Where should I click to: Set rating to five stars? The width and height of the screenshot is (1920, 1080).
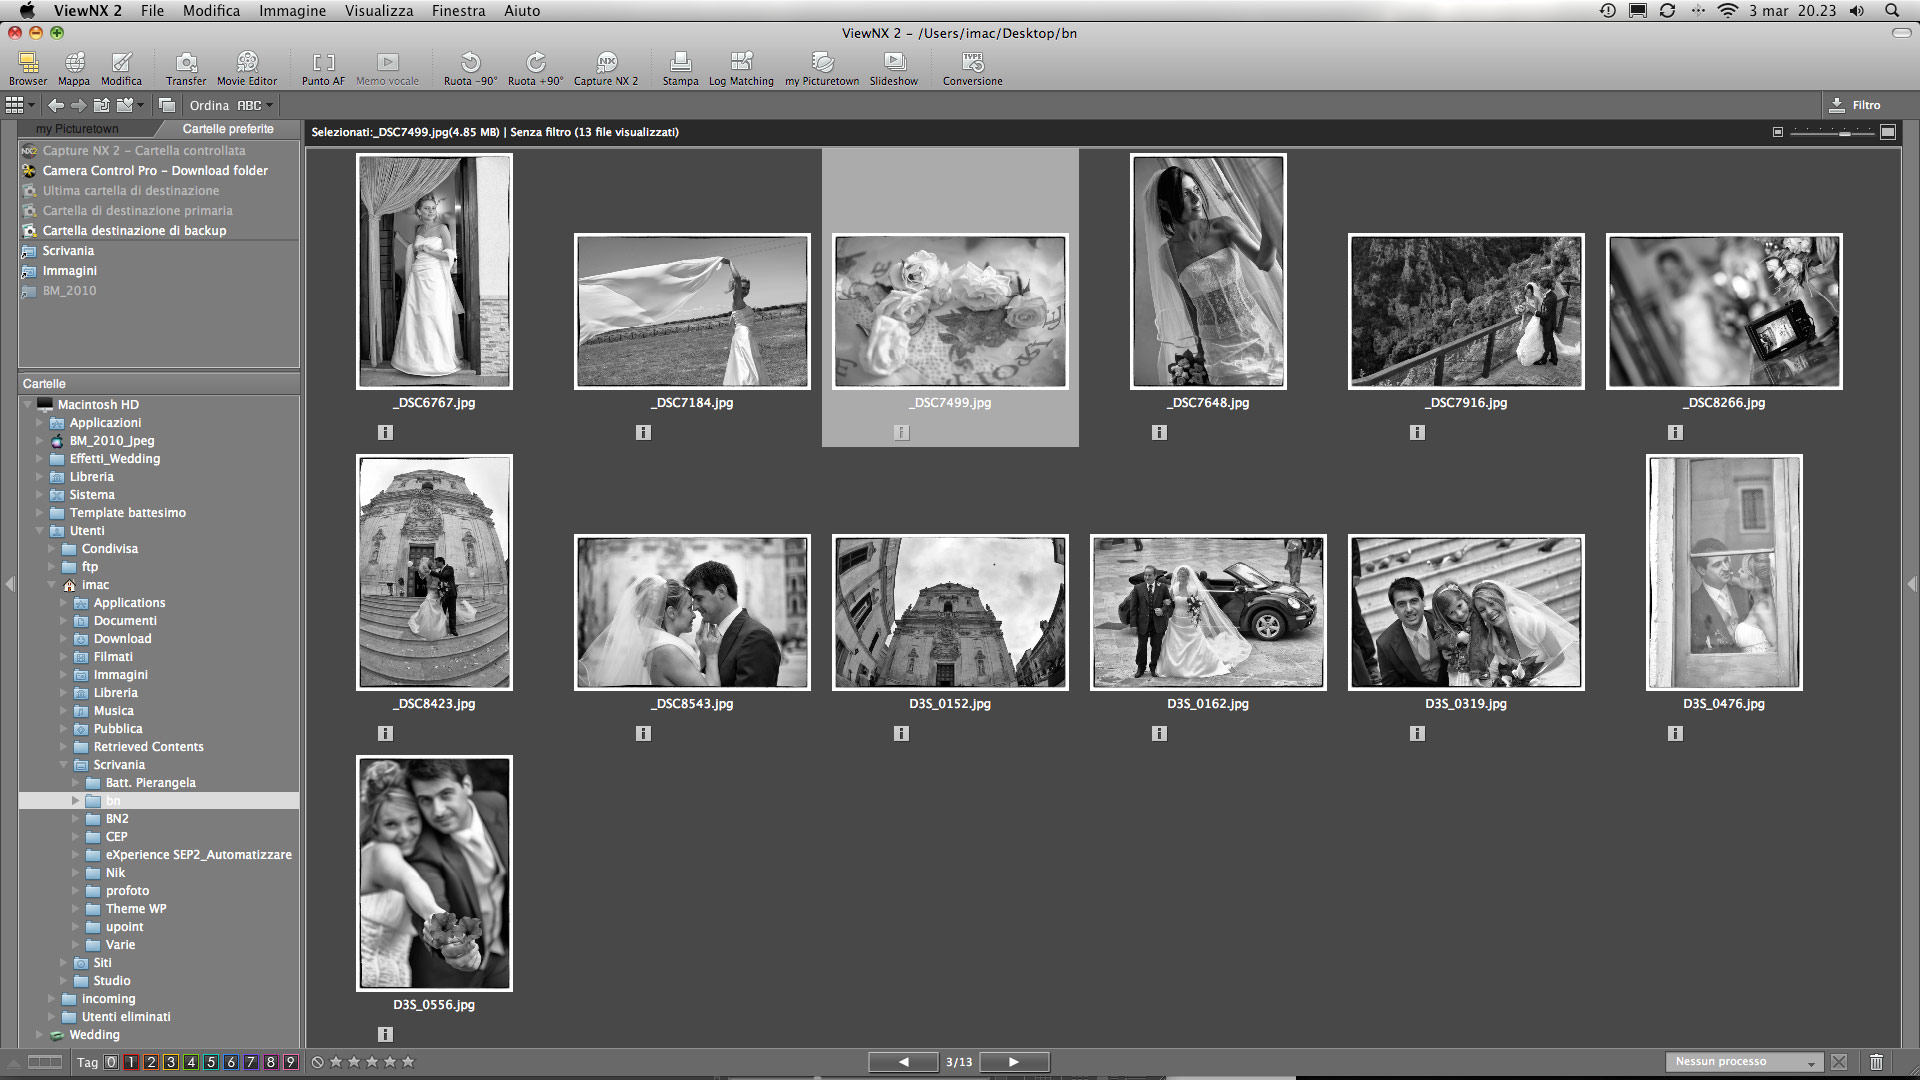(x=408, y=1062)
